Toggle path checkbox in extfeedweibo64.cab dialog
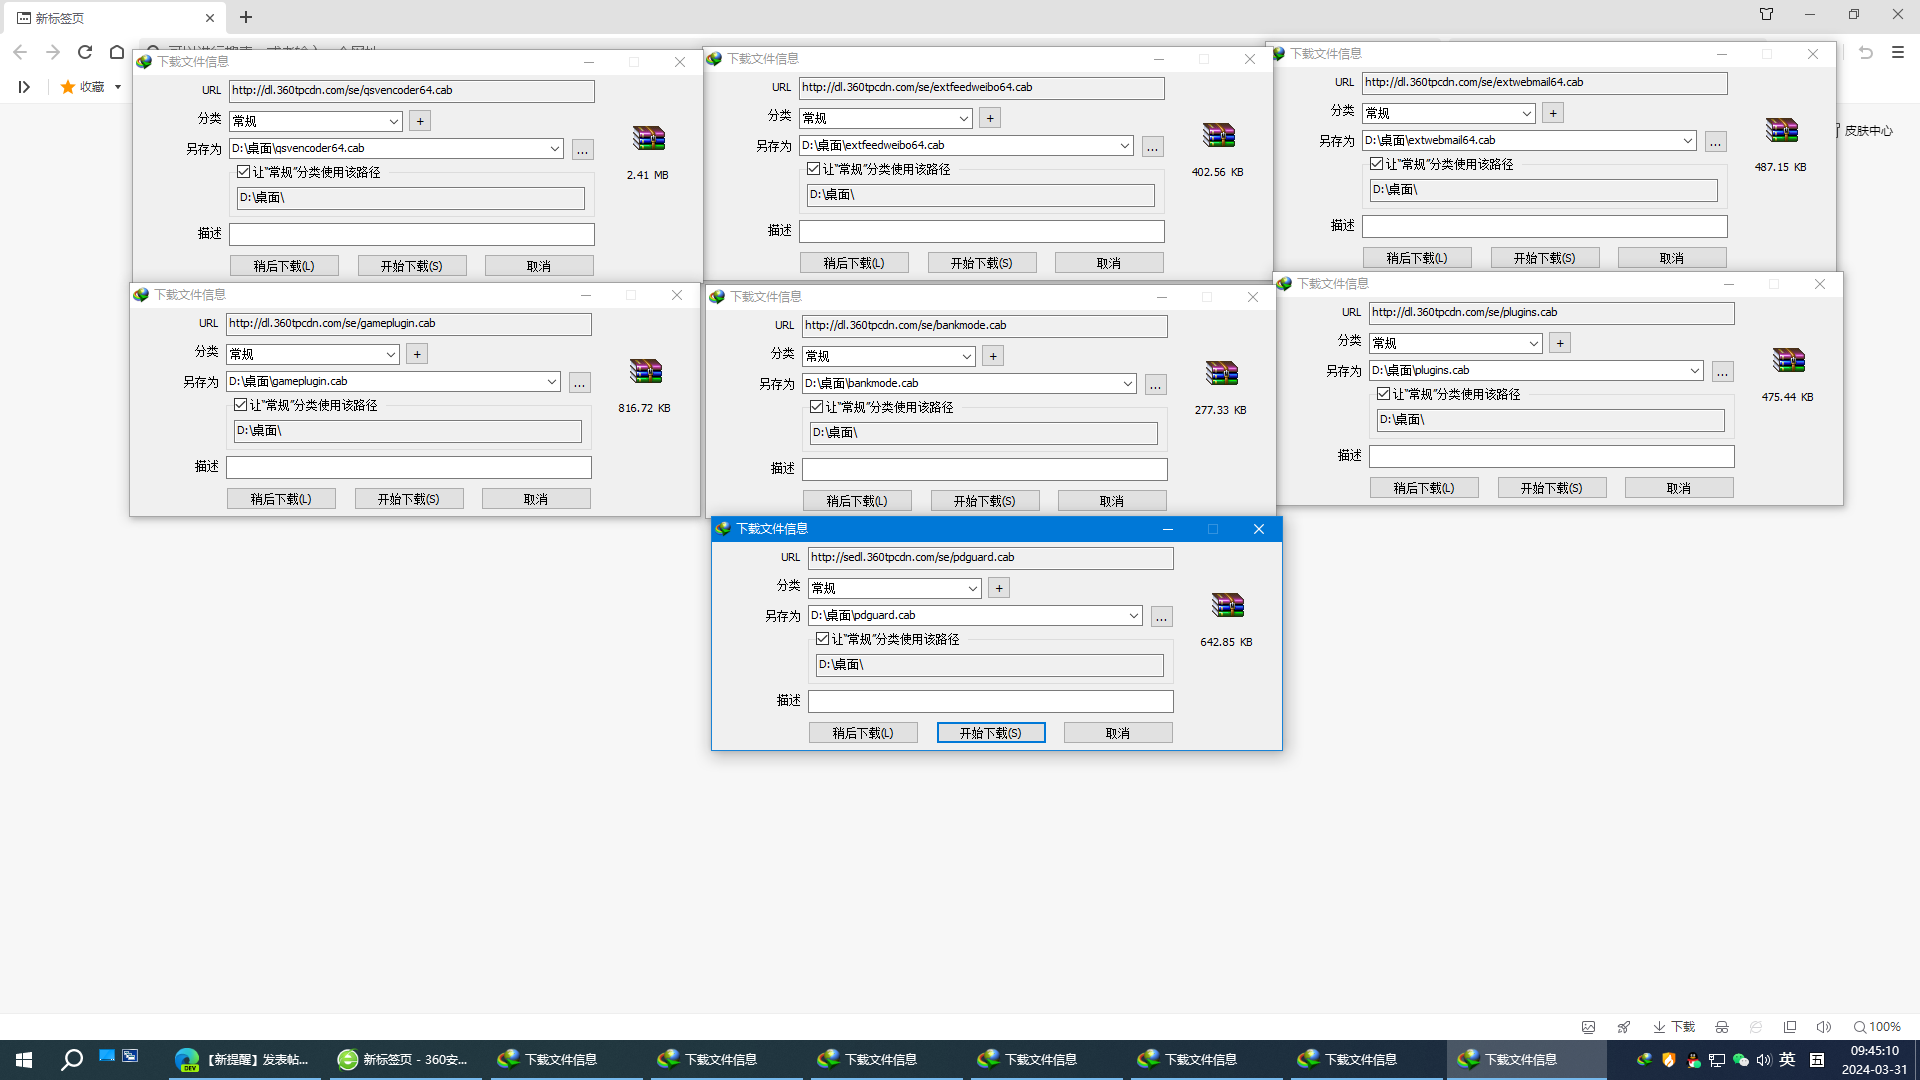The height and width of the screenshot is (1080, 1920). point(813,169)
